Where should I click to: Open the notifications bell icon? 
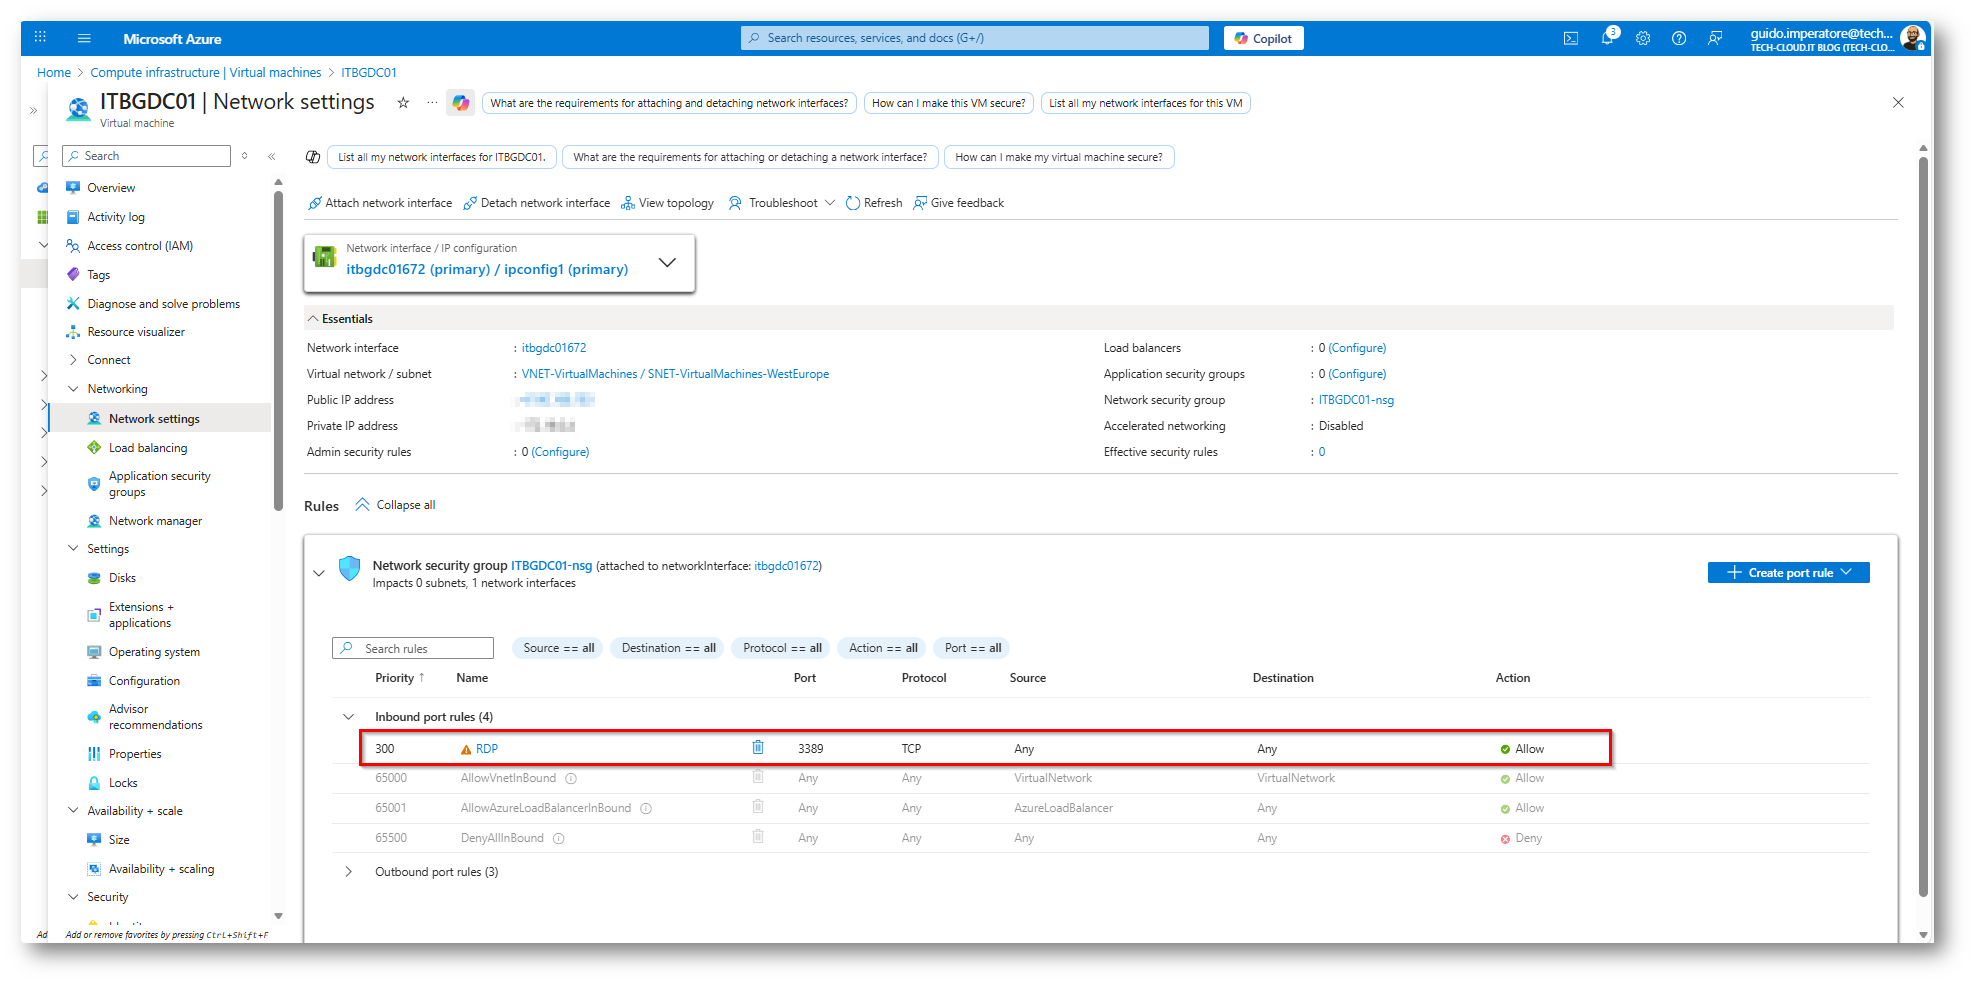point(1607,39)
